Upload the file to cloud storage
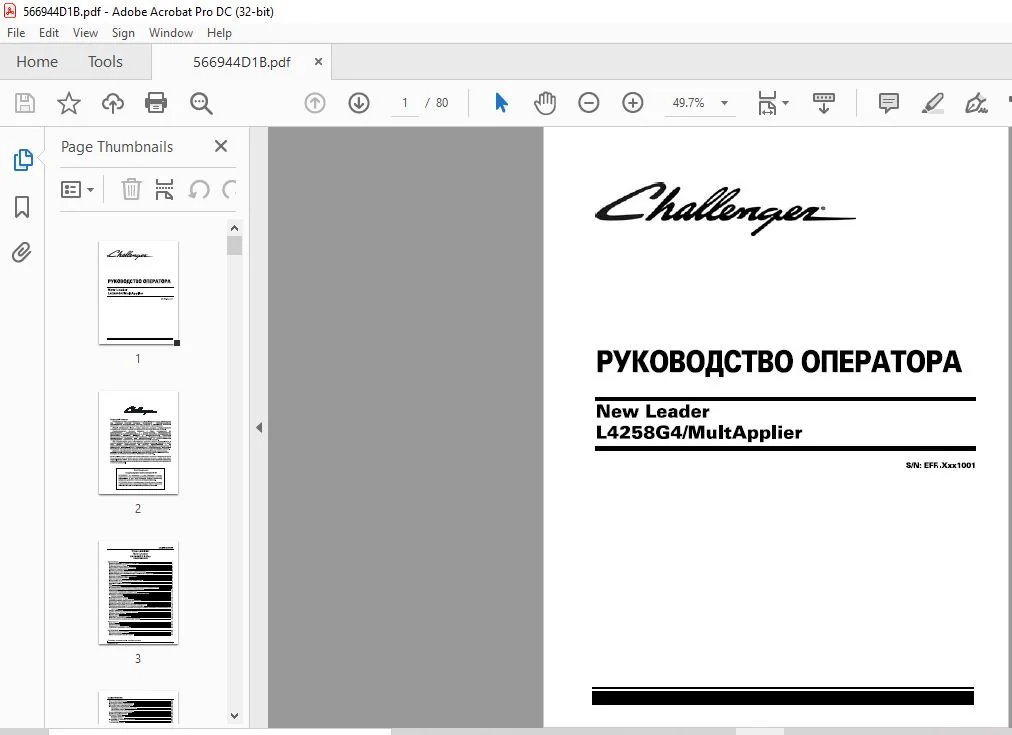 [x=113, y=103]
